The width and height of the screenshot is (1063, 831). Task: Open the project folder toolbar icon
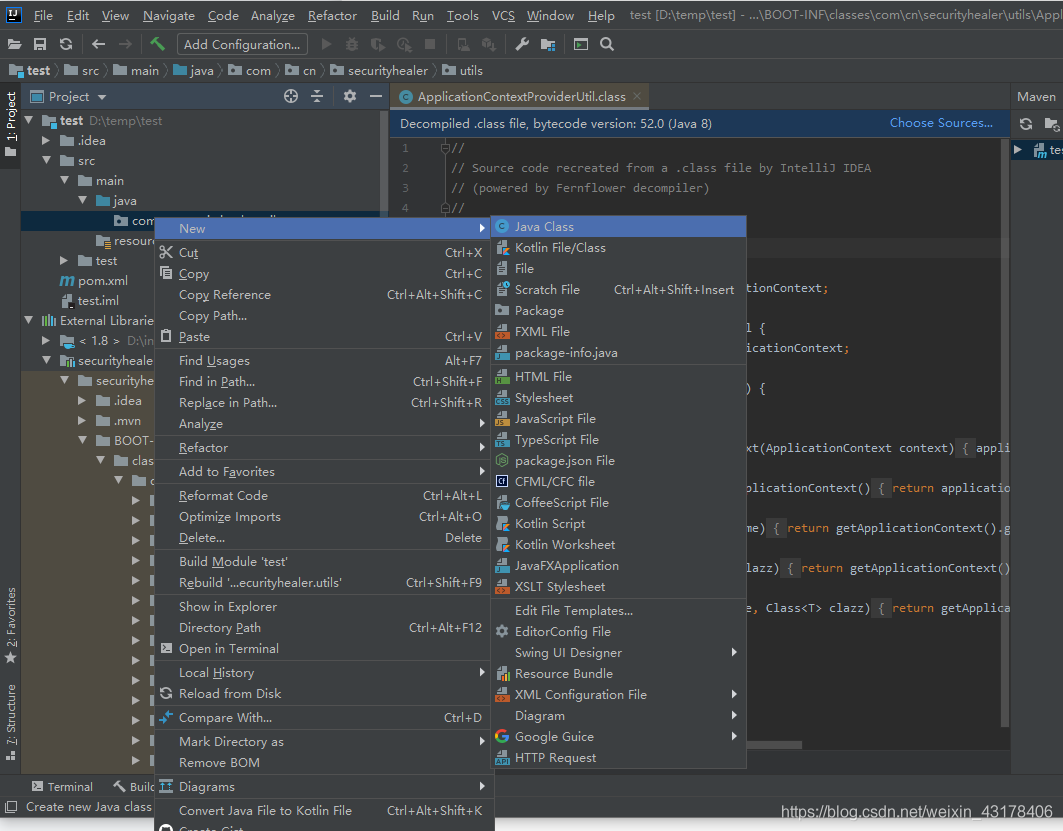click(14, 44)
